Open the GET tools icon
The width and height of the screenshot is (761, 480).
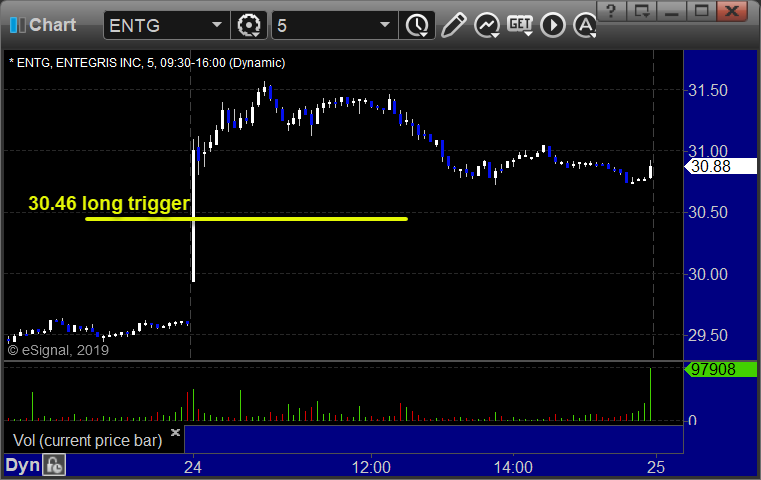pyautogui.click(x=520, y=25)
